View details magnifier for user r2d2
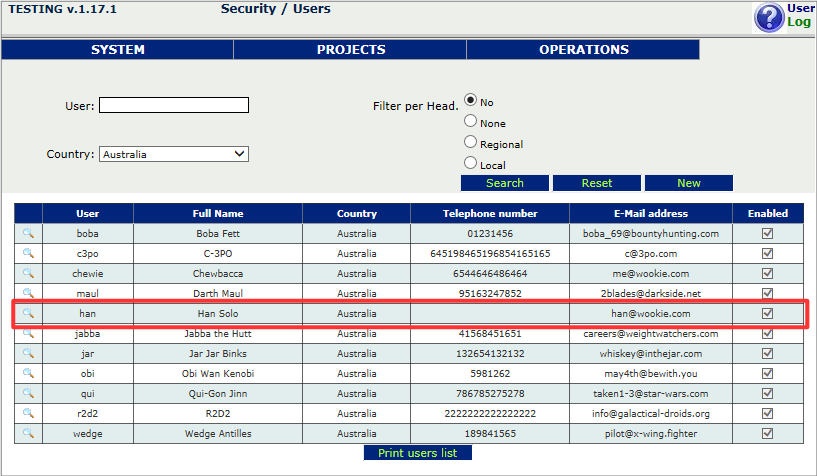Screen dimensions: 817x476 point(28,413)
